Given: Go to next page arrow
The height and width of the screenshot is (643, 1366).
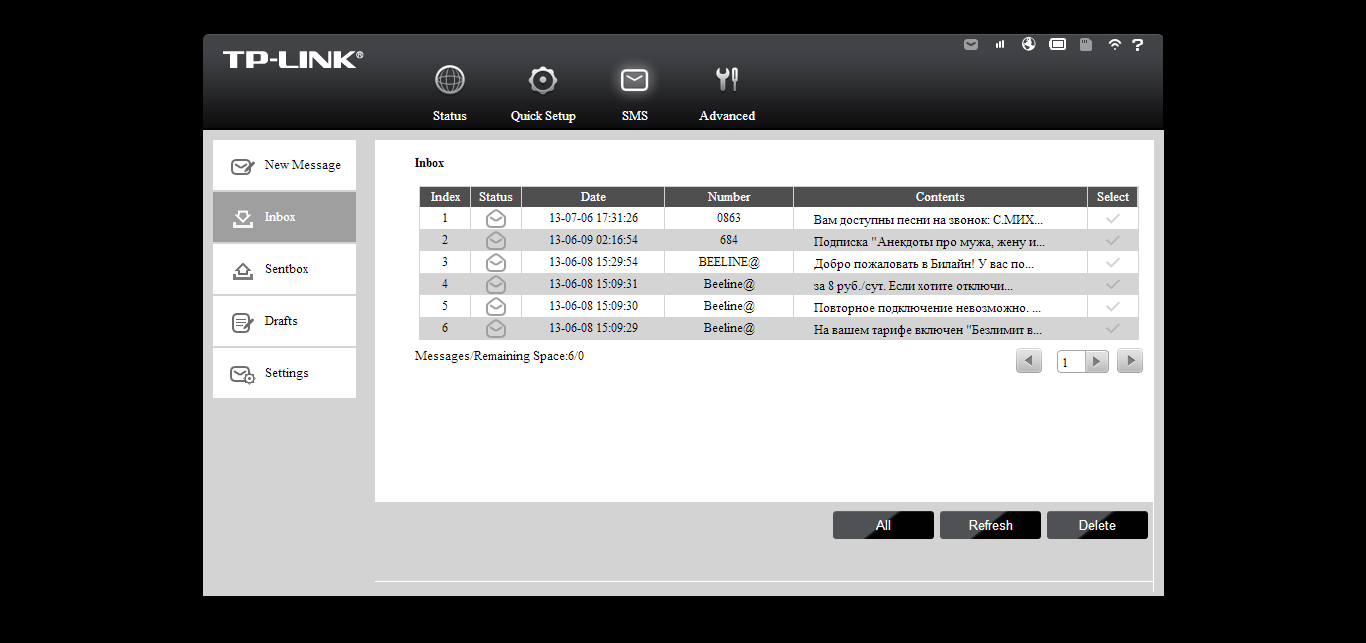Looking at the screenshot, I should pyautogui.click(x=1130, y=361).
